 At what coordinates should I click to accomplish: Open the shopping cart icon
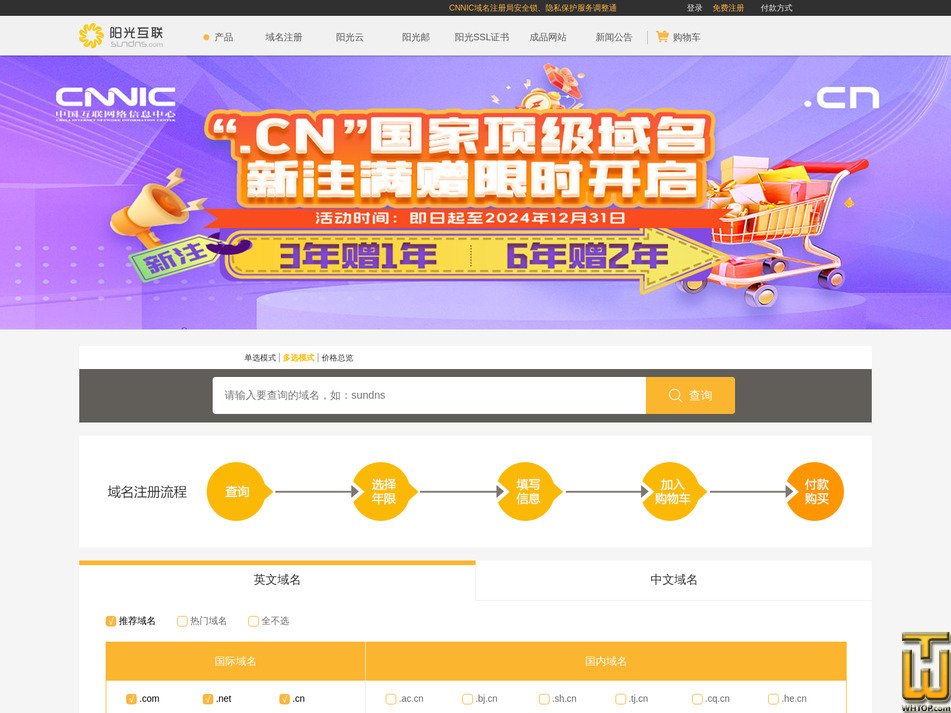[x=662, y=36]
